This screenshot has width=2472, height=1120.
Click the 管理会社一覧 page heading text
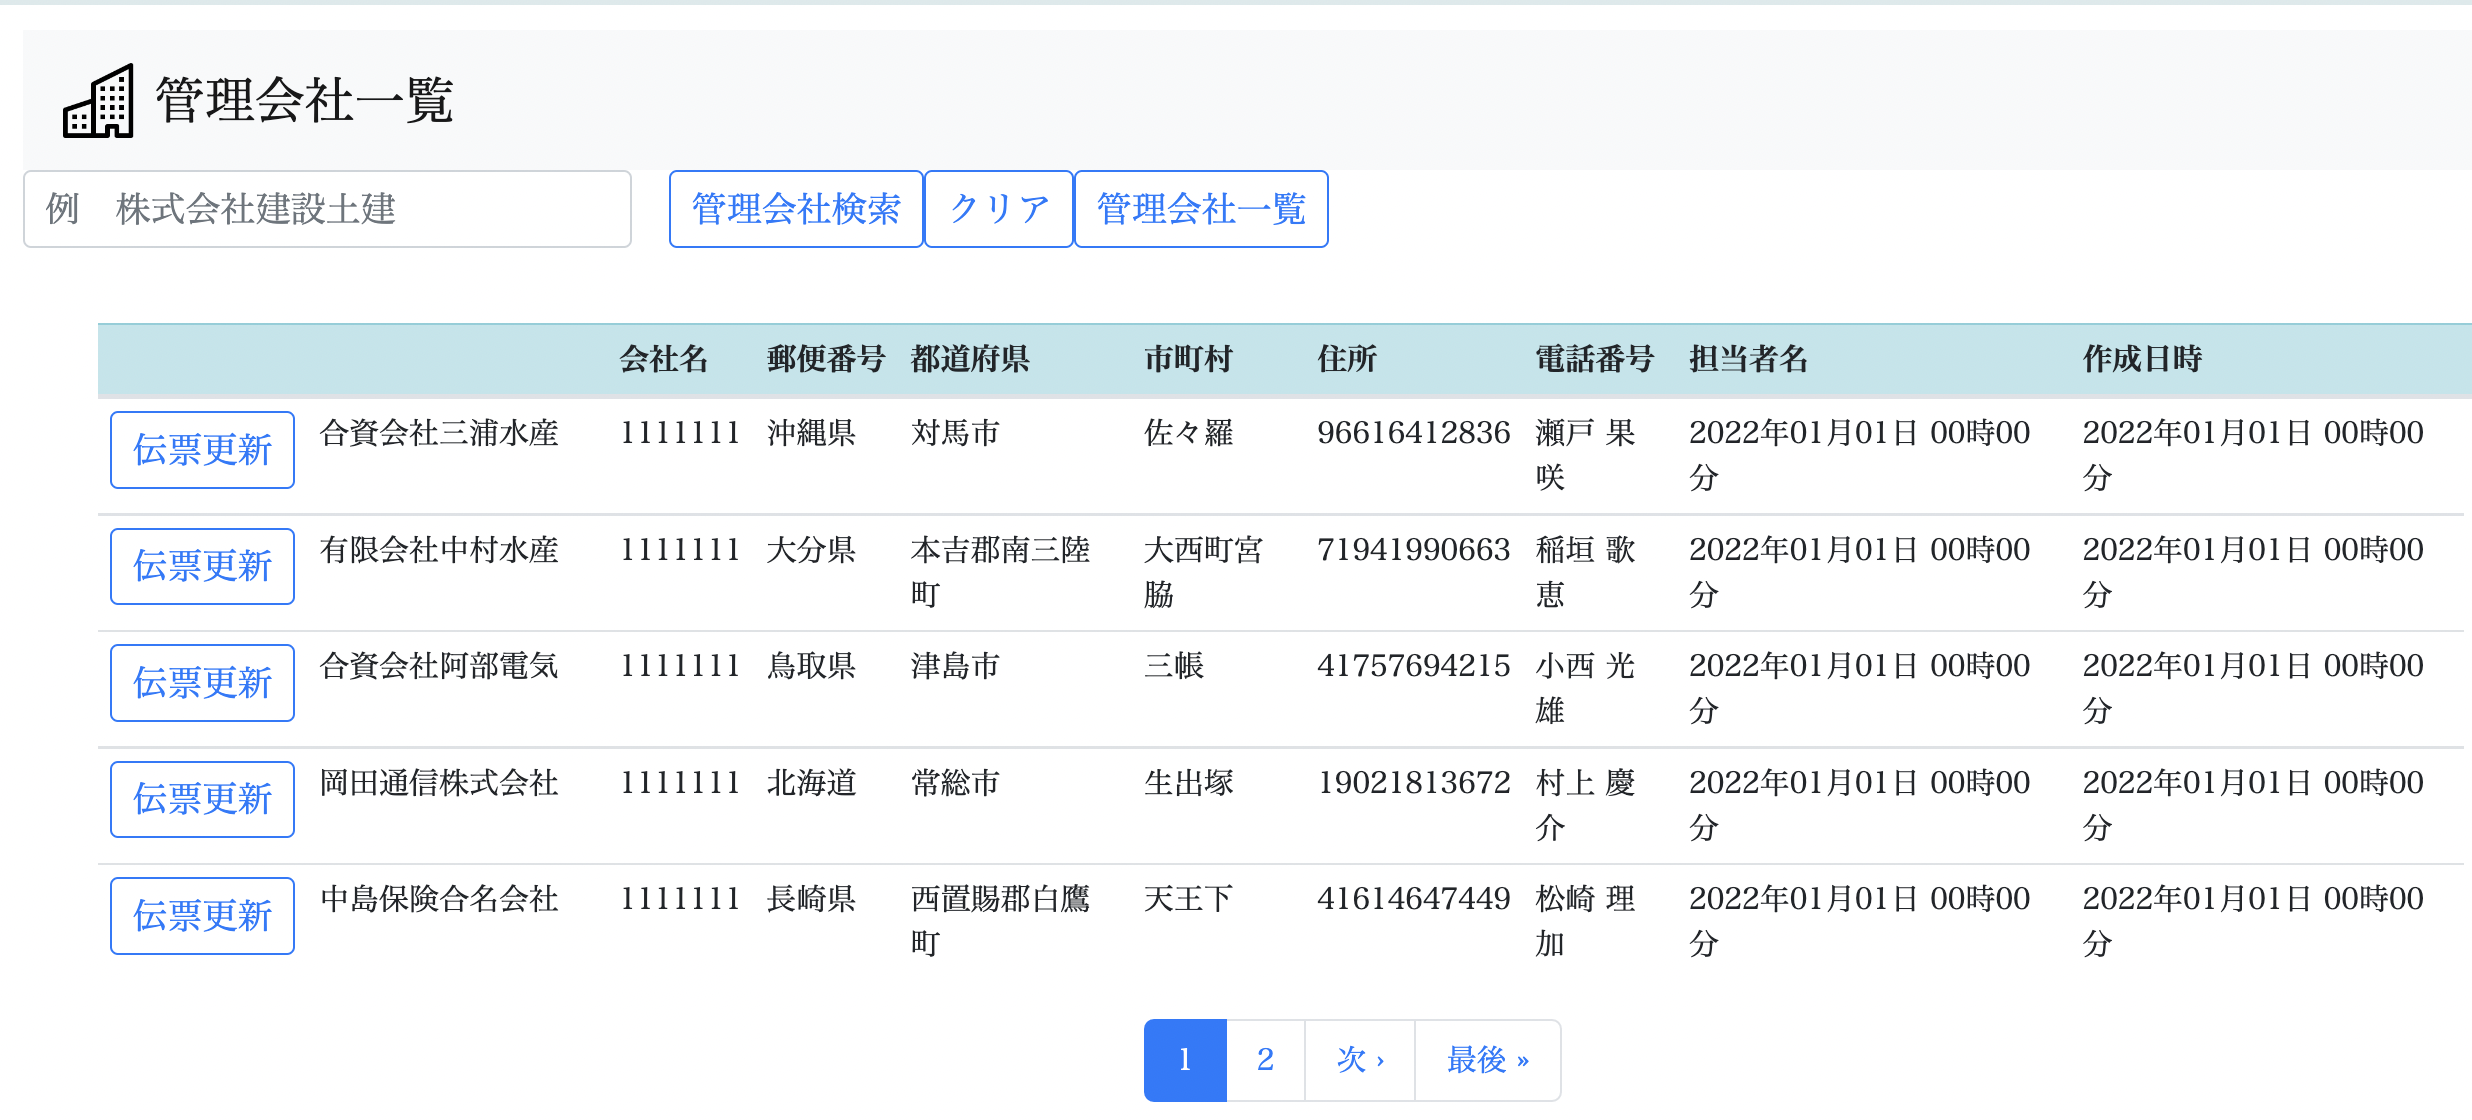(x=304, y=101)
